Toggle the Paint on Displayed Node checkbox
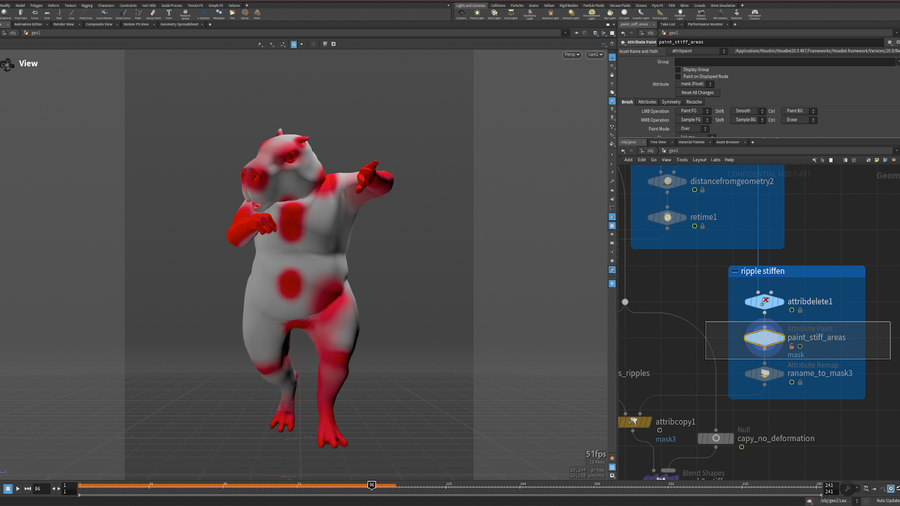Screen dimensions: 900x506 pyautogui.click(x=678, y=76)
